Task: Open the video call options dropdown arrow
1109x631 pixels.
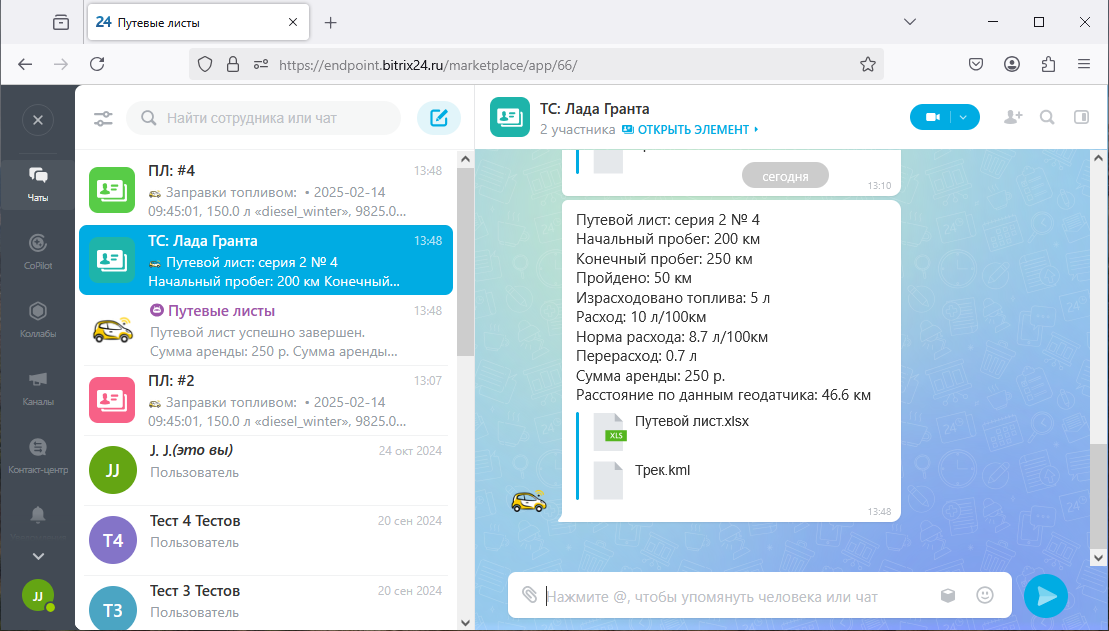Action: coord(964,117)
